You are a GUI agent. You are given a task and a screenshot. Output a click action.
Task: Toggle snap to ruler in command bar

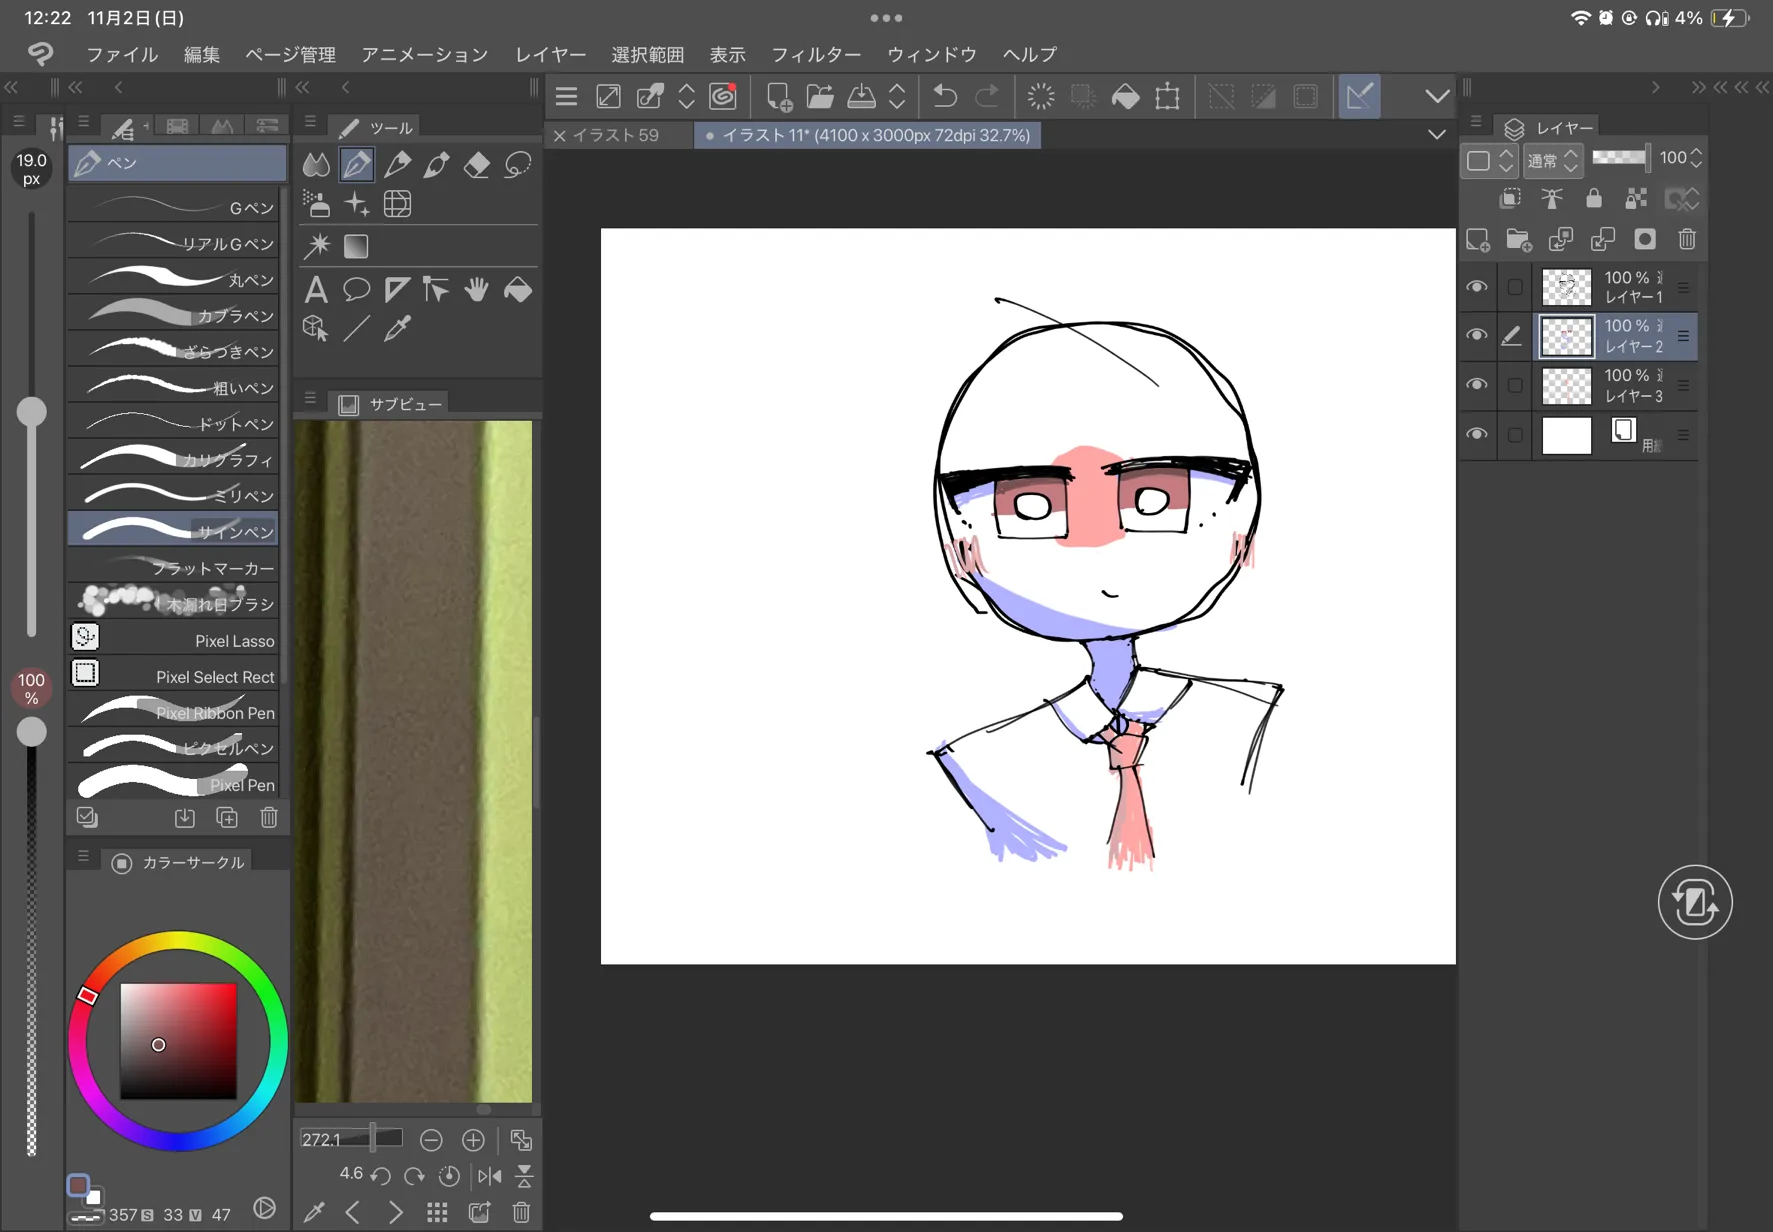click(1359, 96)
